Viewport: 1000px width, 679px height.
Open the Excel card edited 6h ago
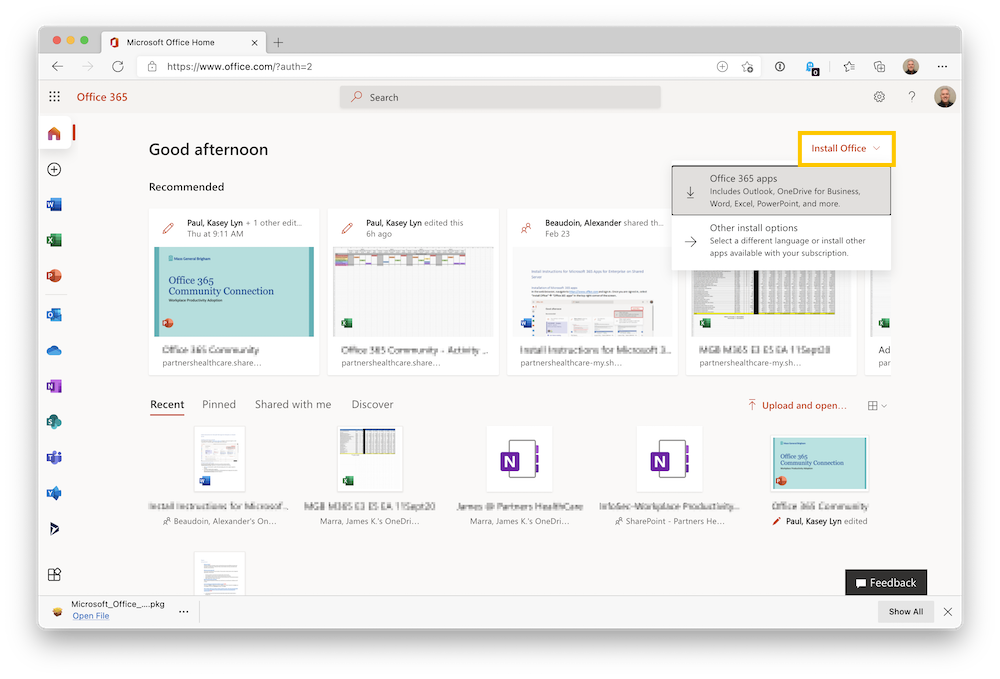[x=413, y=291]
